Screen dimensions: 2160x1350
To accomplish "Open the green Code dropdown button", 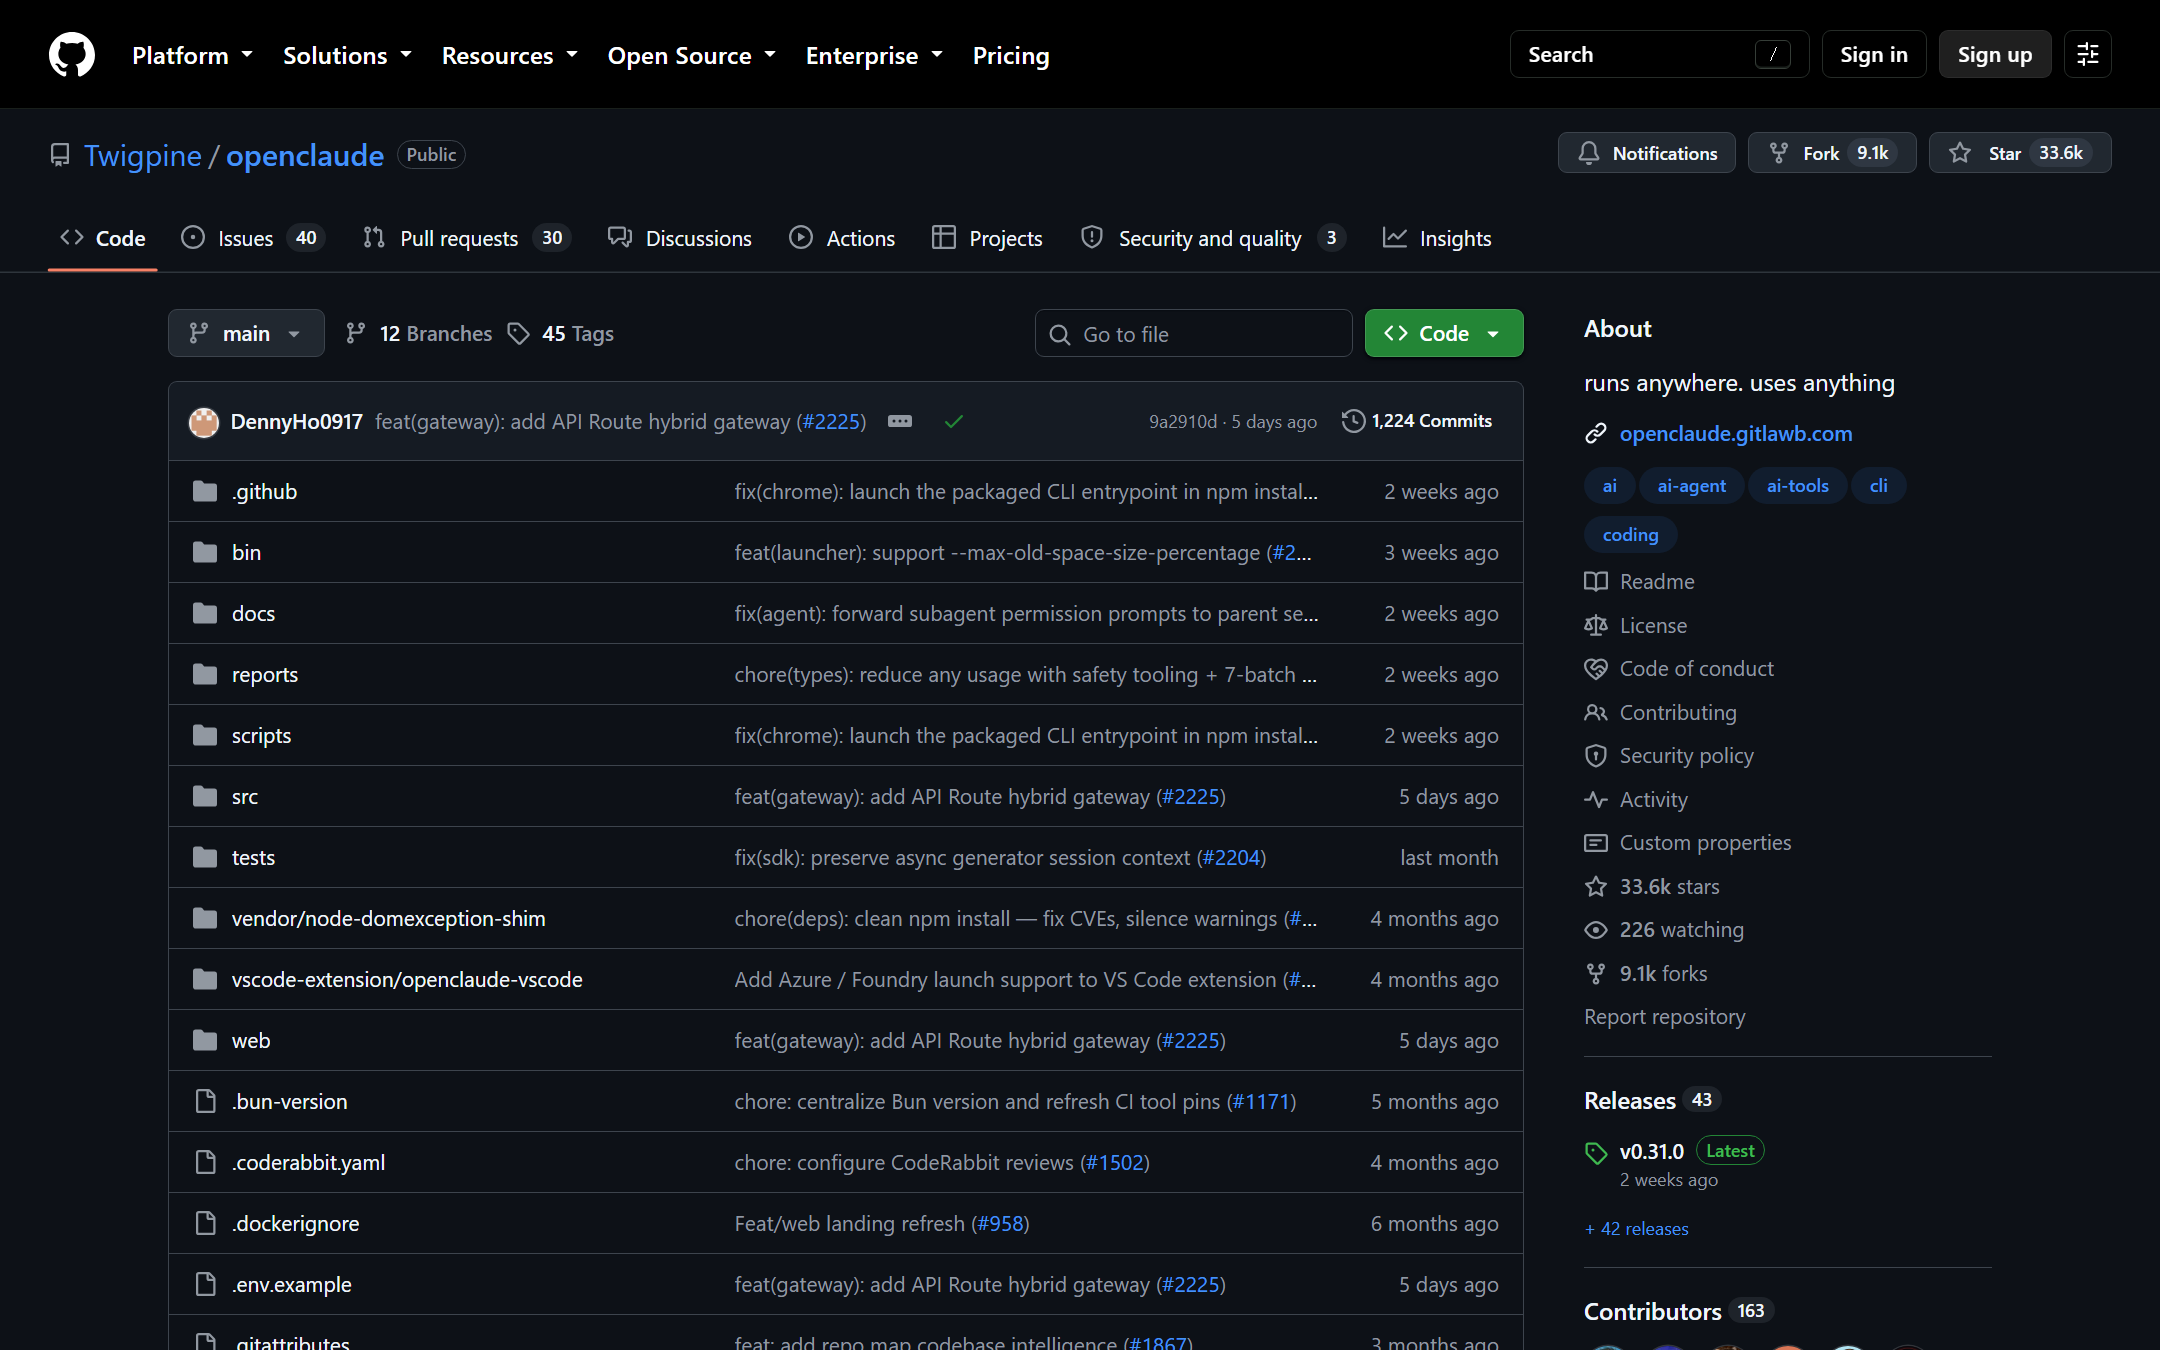I will [x=1444, y=333].
